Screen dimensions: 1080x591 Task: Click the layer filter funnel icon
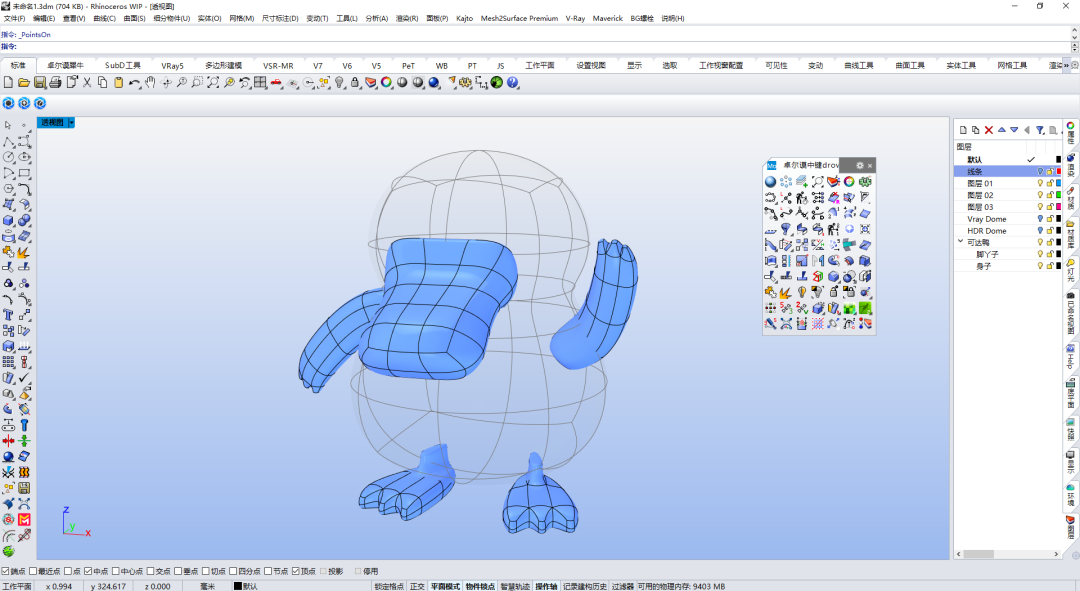pos(1040,130)
